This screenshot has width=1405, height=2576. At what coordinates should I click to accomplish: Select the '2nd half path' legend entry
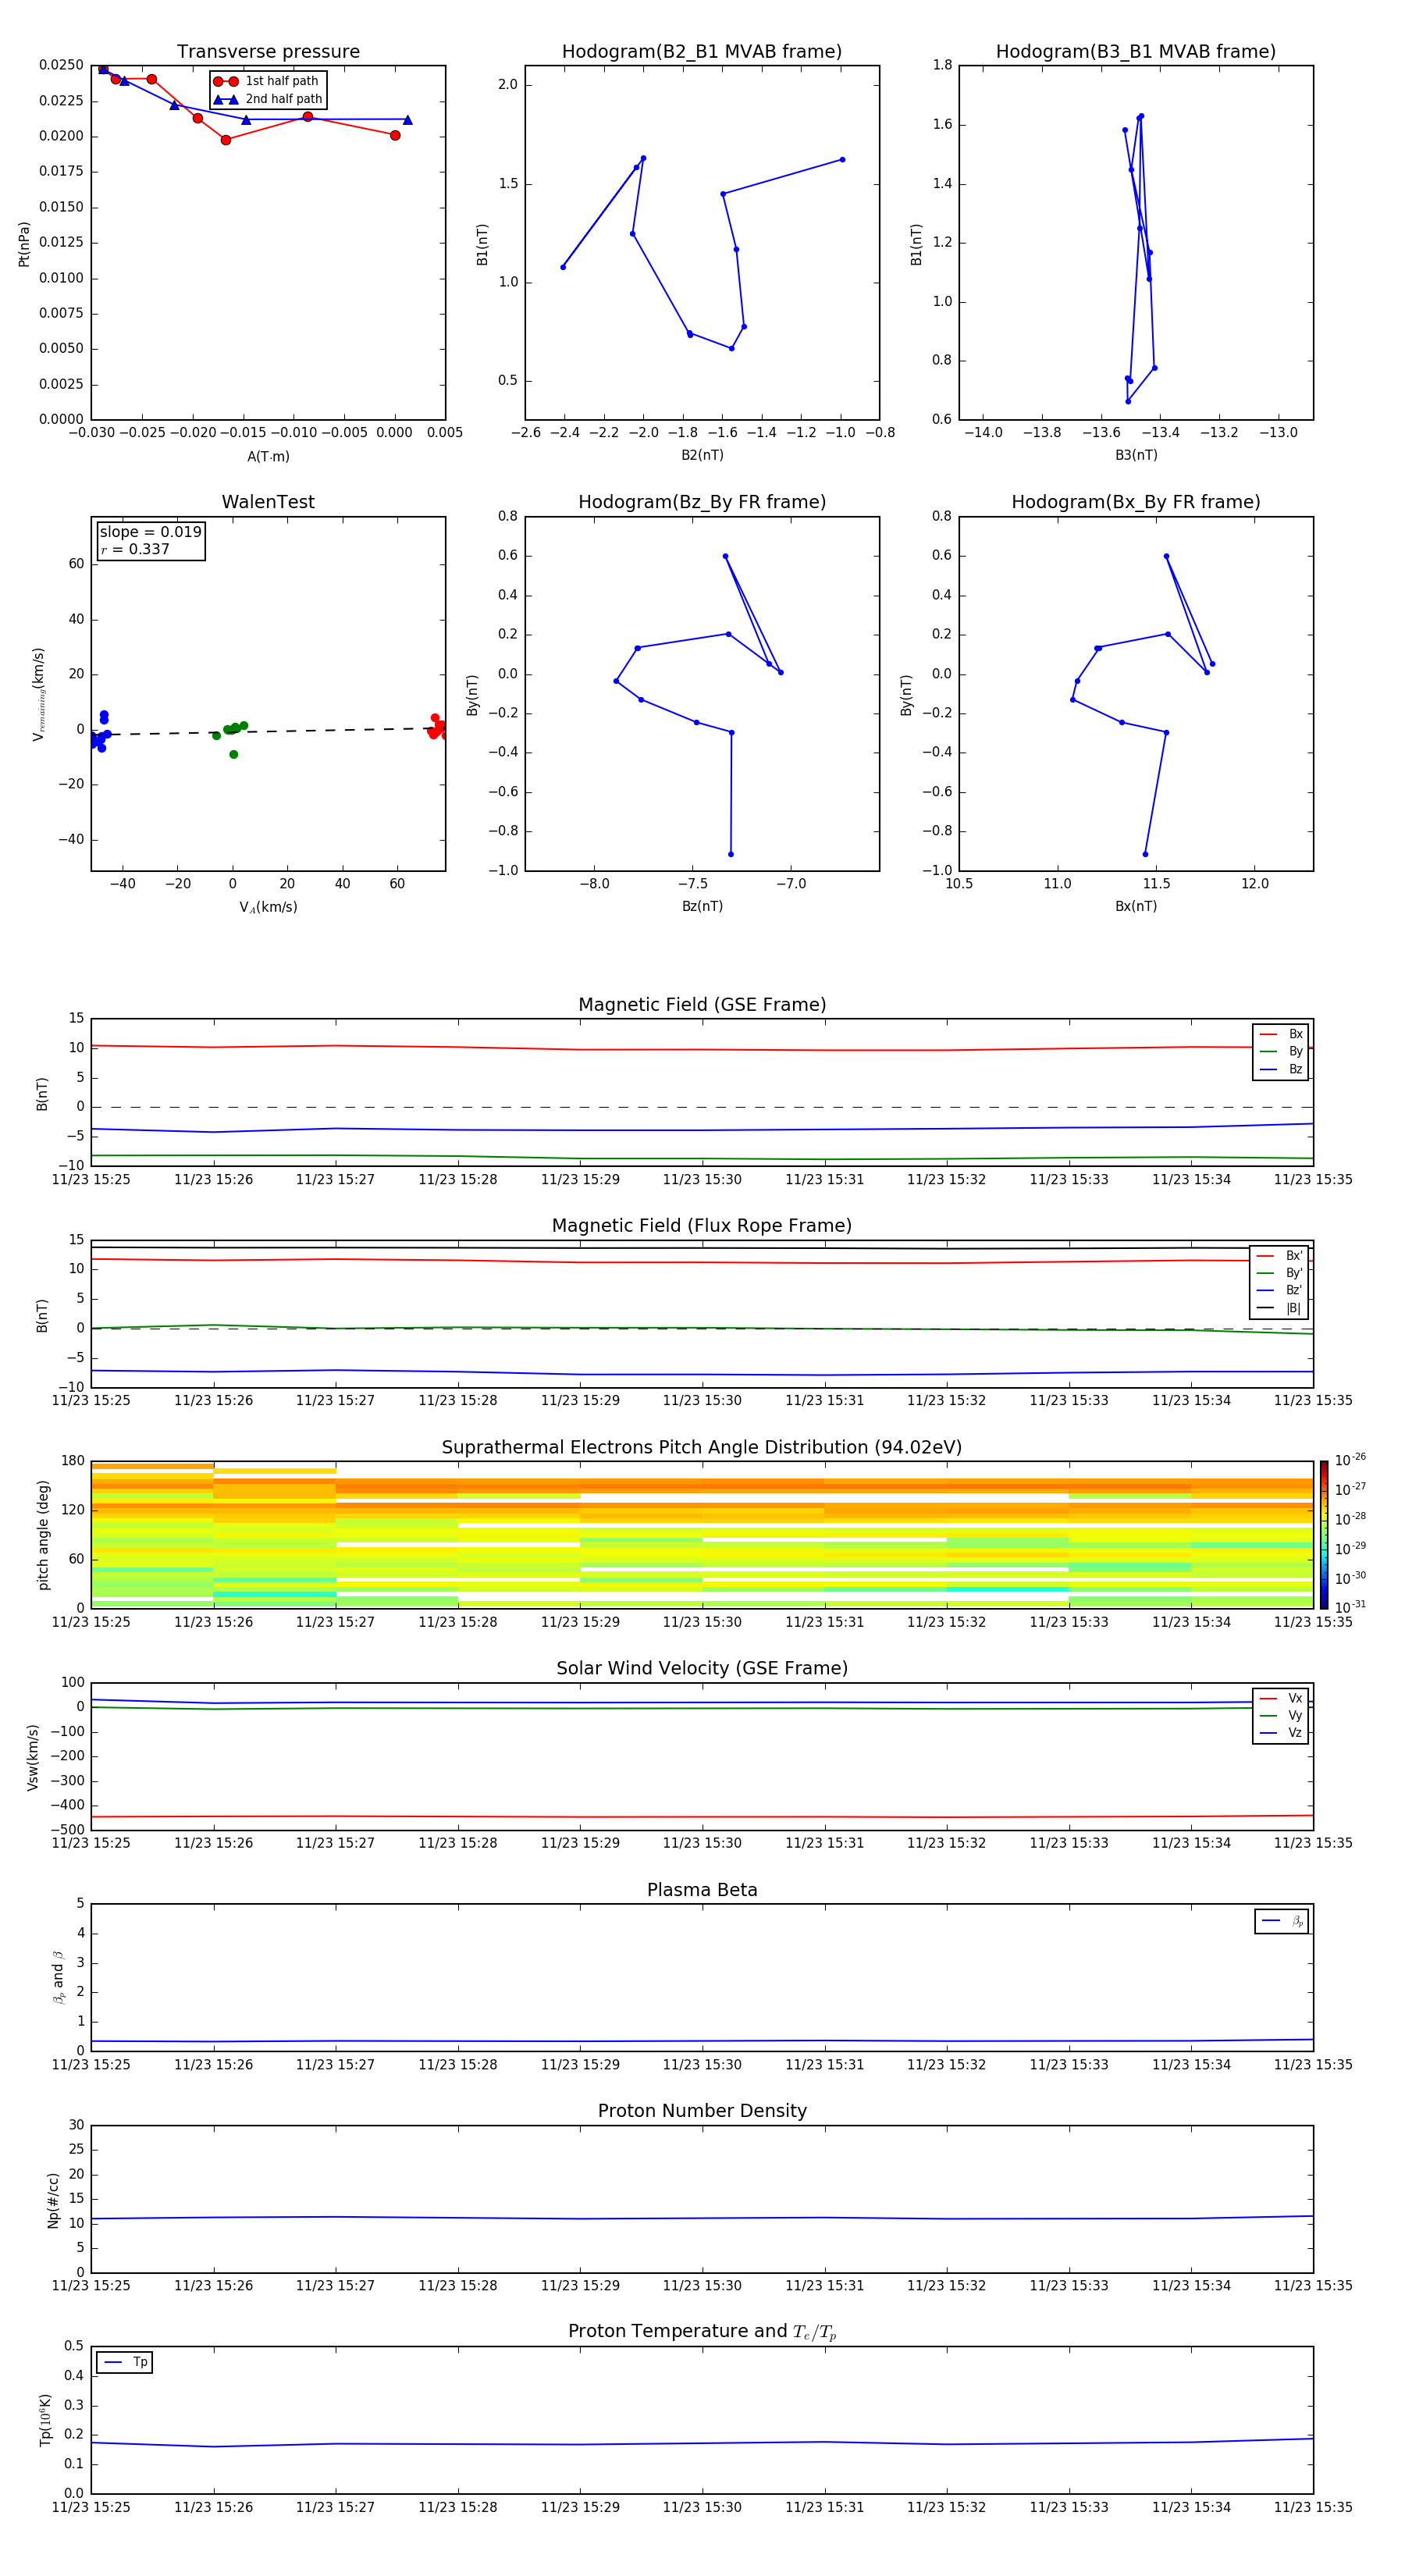[x=268, y=99]
